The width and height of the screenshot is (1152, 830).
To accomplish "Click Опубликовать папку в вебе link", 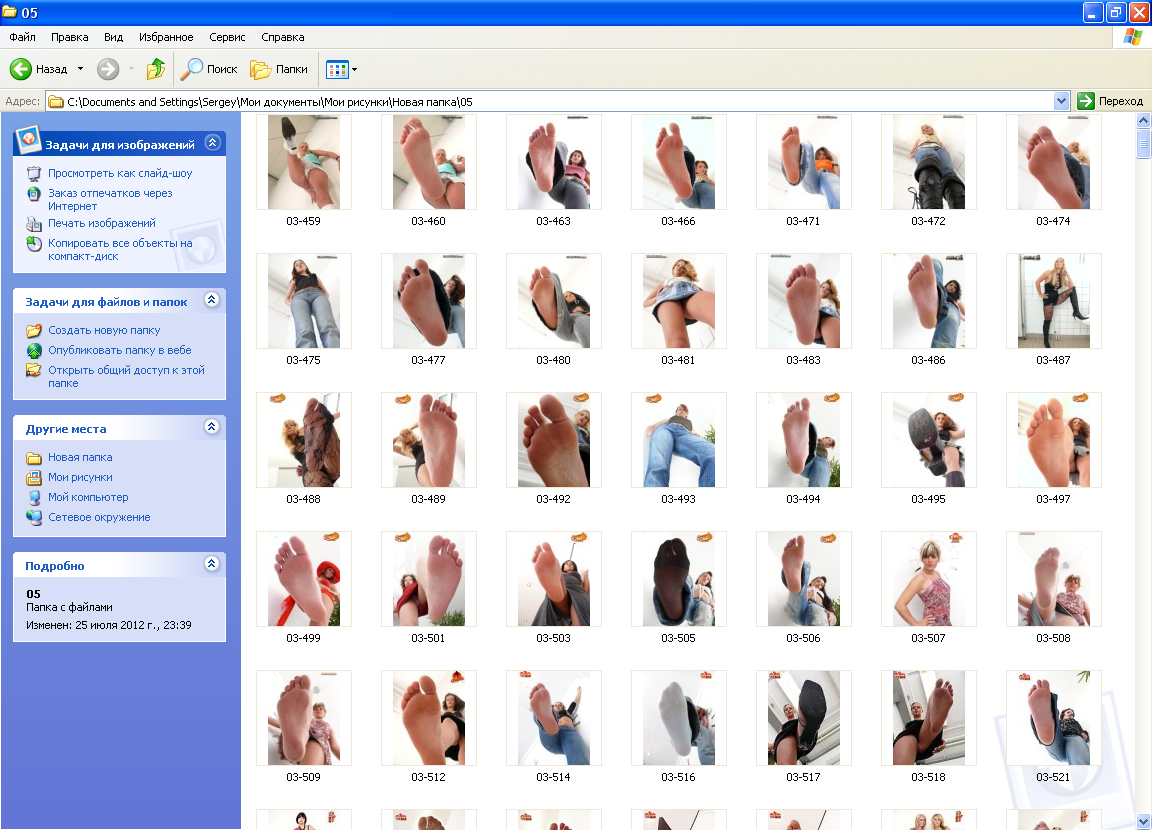I will coord(120,350).
